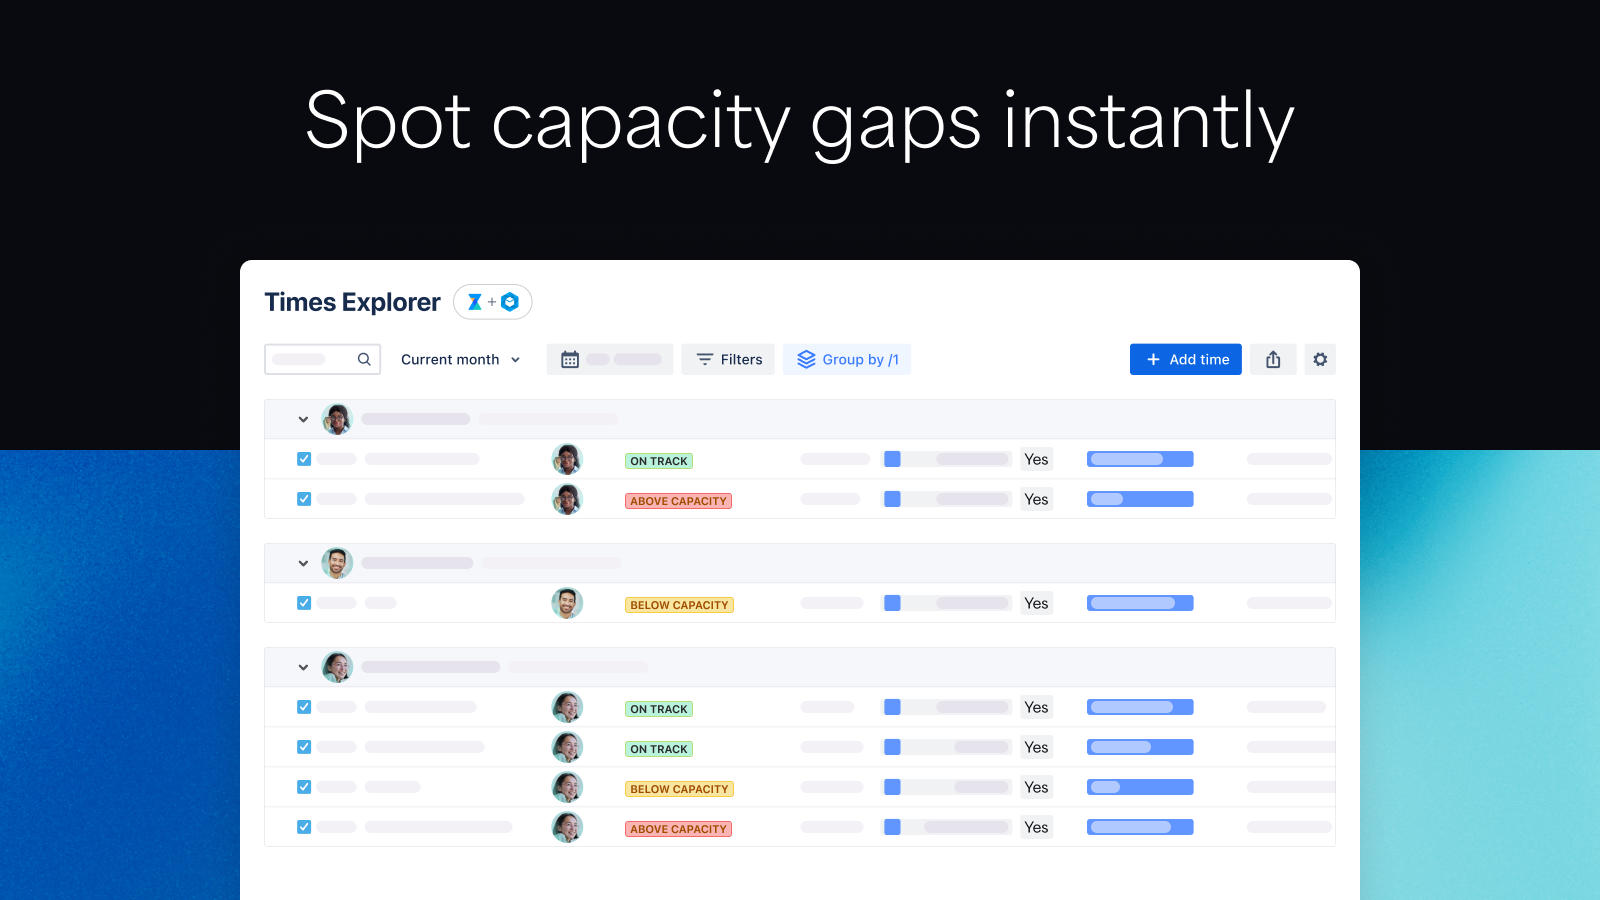This screenshot has width=1600, height=900.
Task: Open settings with the gear icon
Action: coord(1320,360)
